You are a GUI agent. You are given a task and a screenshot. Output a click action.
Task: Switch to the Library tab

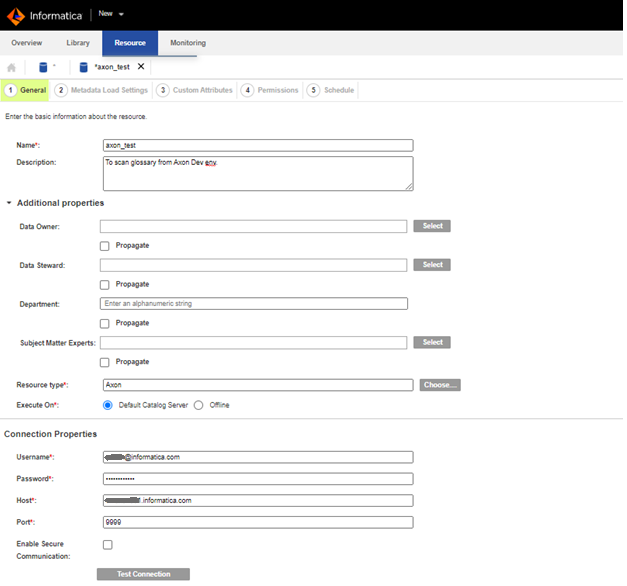(78, 43)
